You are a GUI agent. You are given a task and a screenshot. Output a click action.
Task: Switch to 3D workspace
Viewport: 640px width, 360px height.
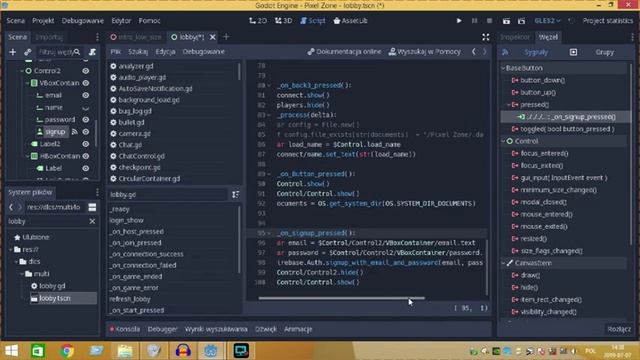(283, 20)
